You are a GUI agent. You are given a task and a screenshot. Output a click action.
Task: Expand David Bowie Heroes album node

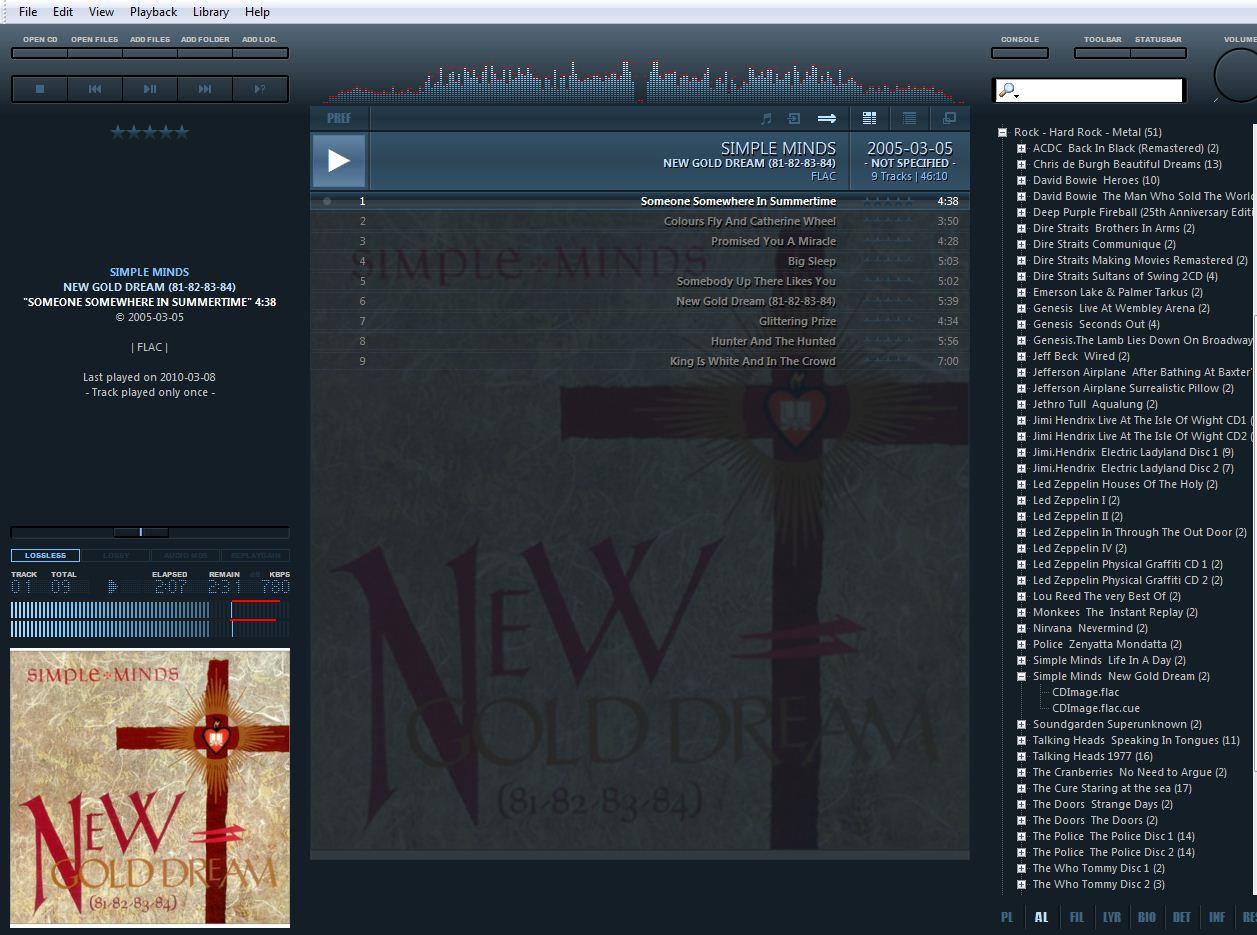[1021, 180]
